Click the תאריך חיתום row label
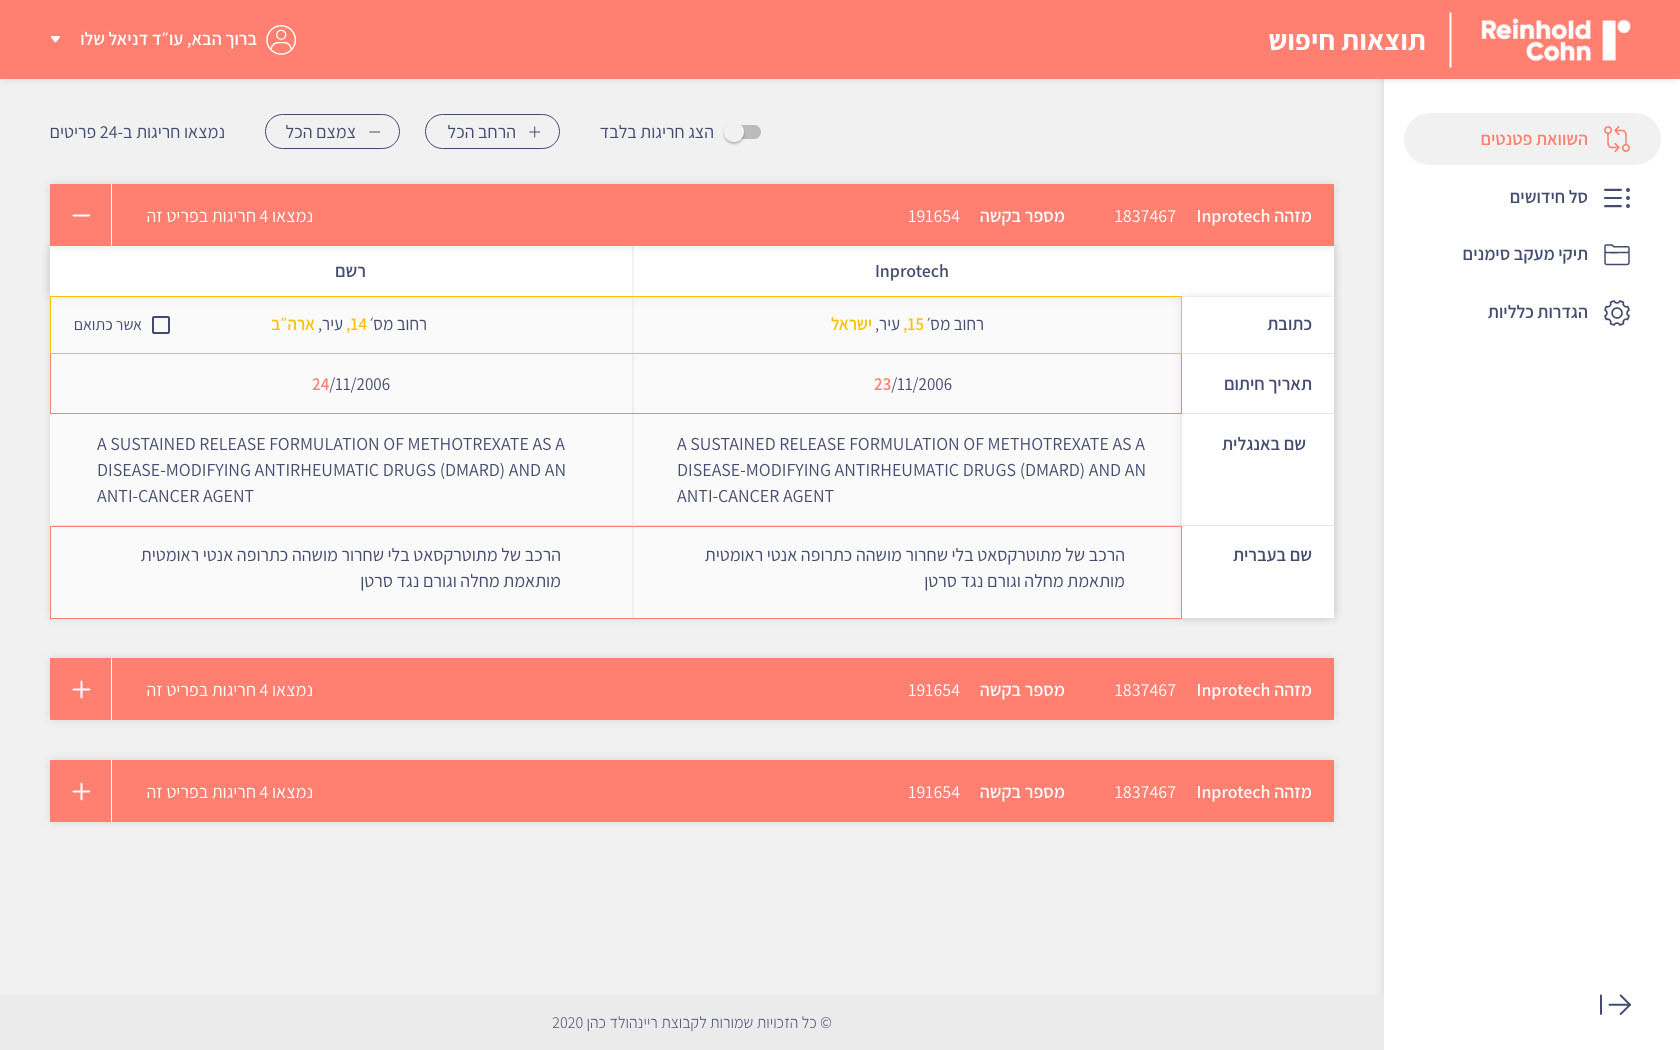Screen dimensions: 1680x1050 (1268, 384)
